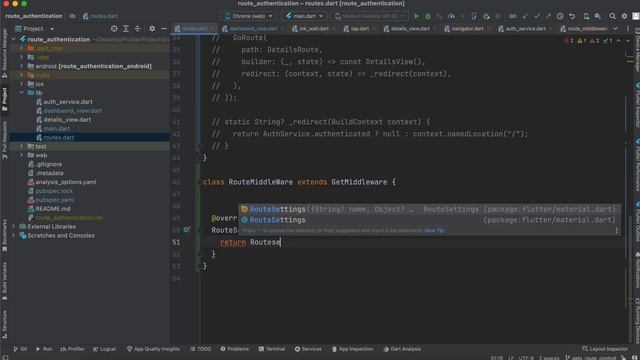640x360 pixels.
Task: Click the Next Tip link in popup
Action: pyautogui.click(x=434, y=230)
